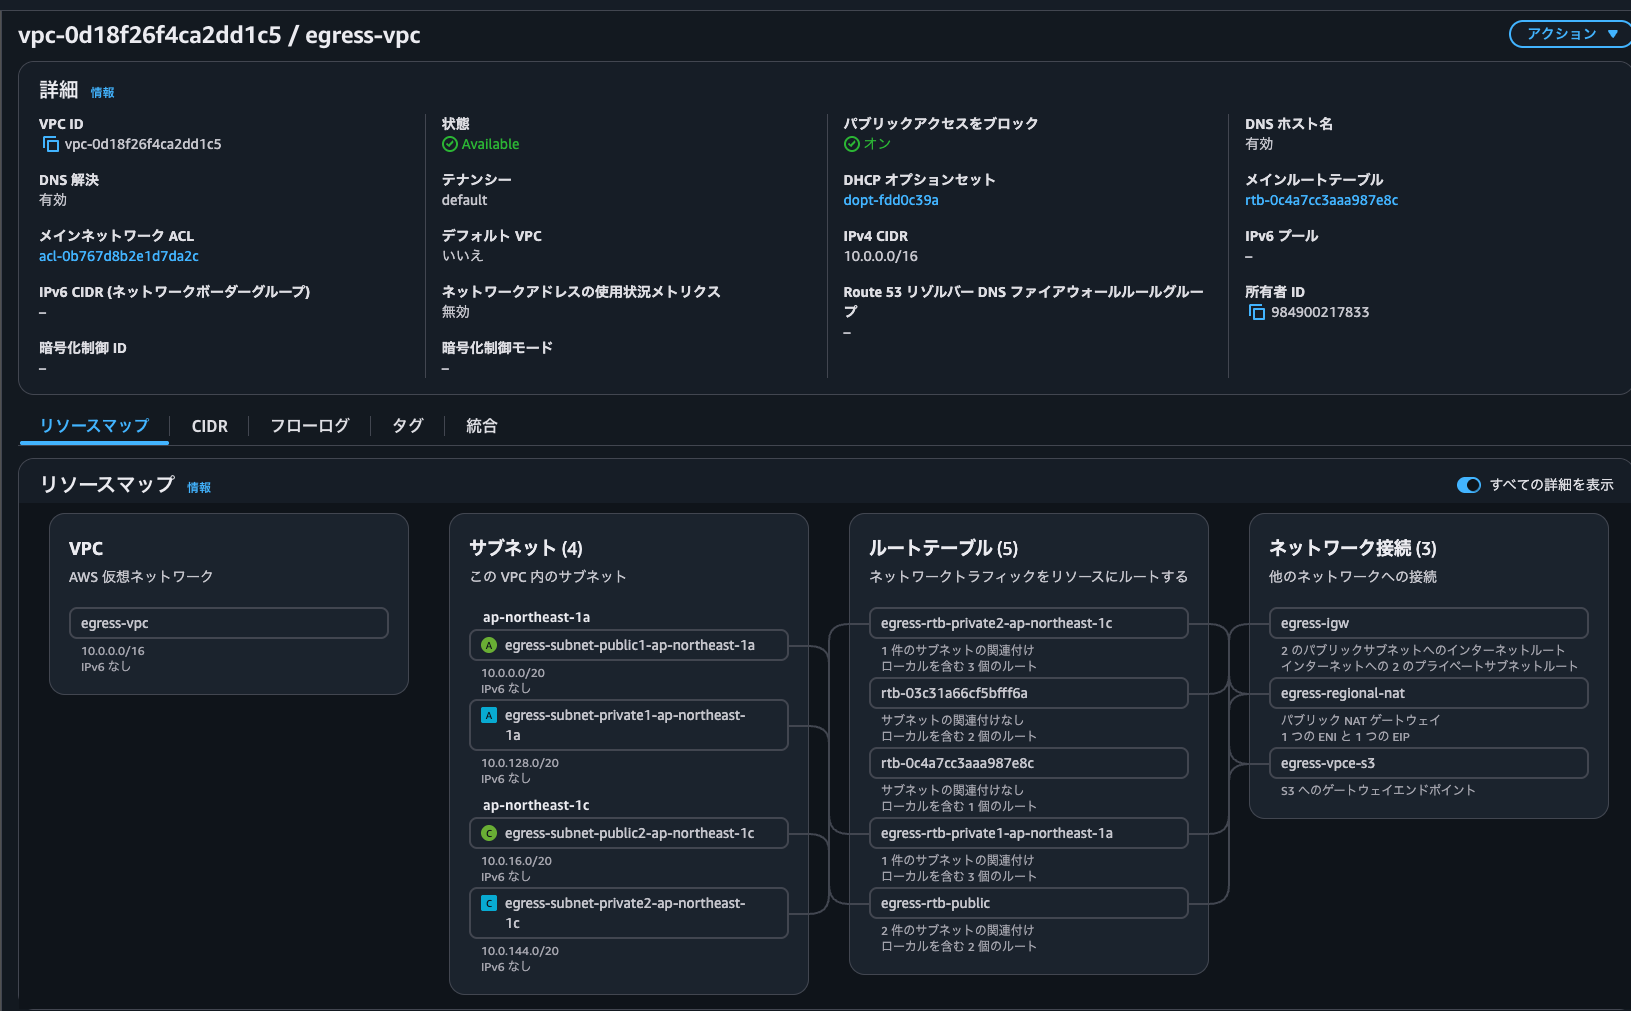Select the egress-rtb-public route table
1631x1011 pixels.
click(1028, 903)
